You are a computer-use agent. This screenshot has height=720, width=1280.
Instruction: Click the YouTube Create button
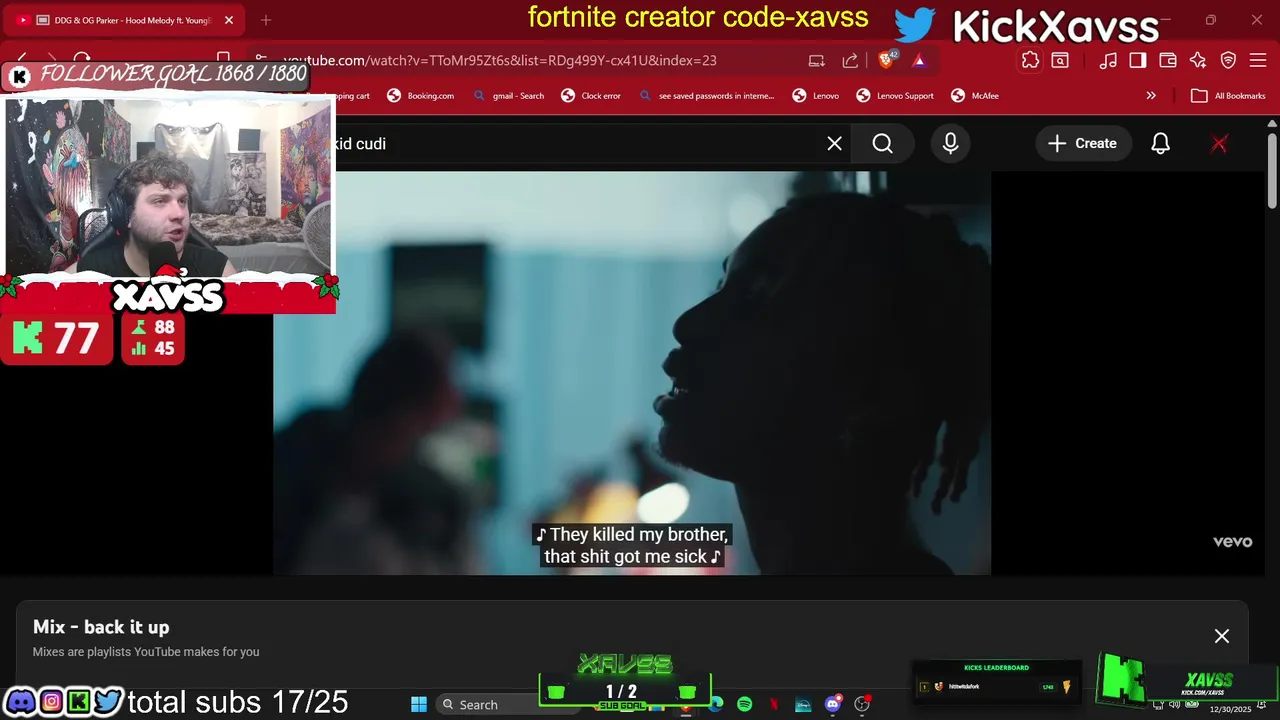pos(1082,143)
